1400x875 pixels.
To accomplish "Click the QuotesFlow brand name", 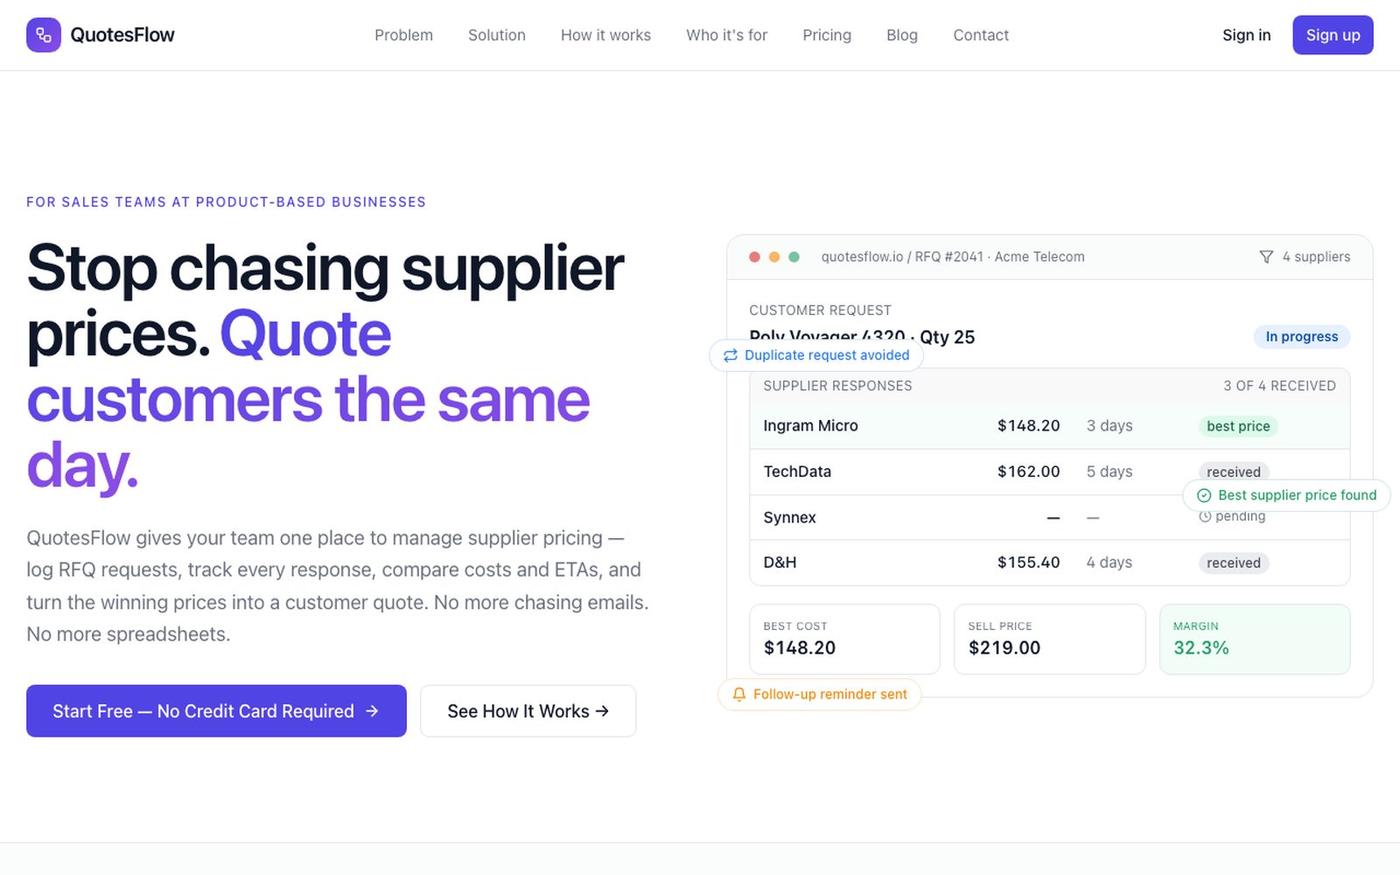I will pos(122,35).
